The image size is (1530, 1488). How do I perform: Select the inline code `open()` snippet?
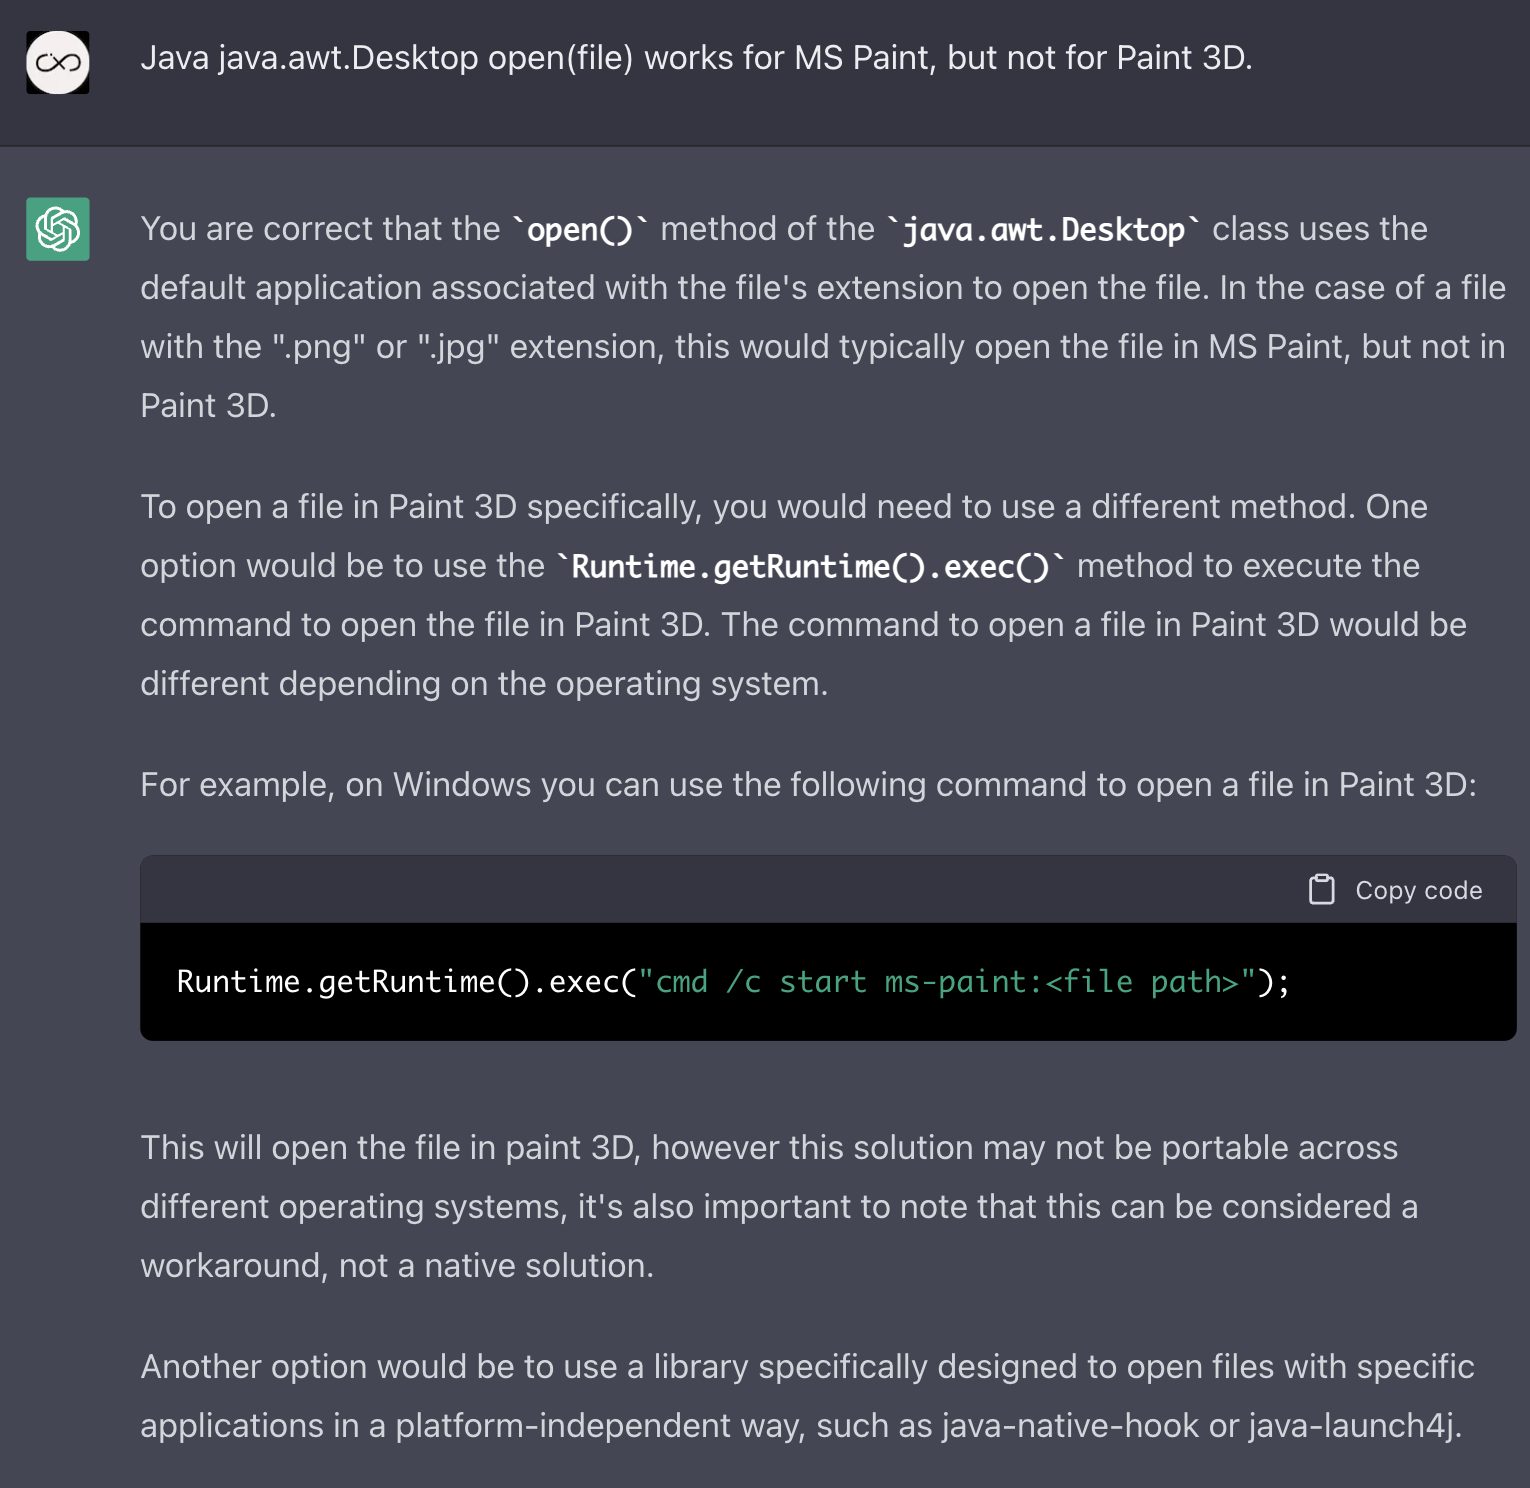pyautogui.click(x=581, y=229)
